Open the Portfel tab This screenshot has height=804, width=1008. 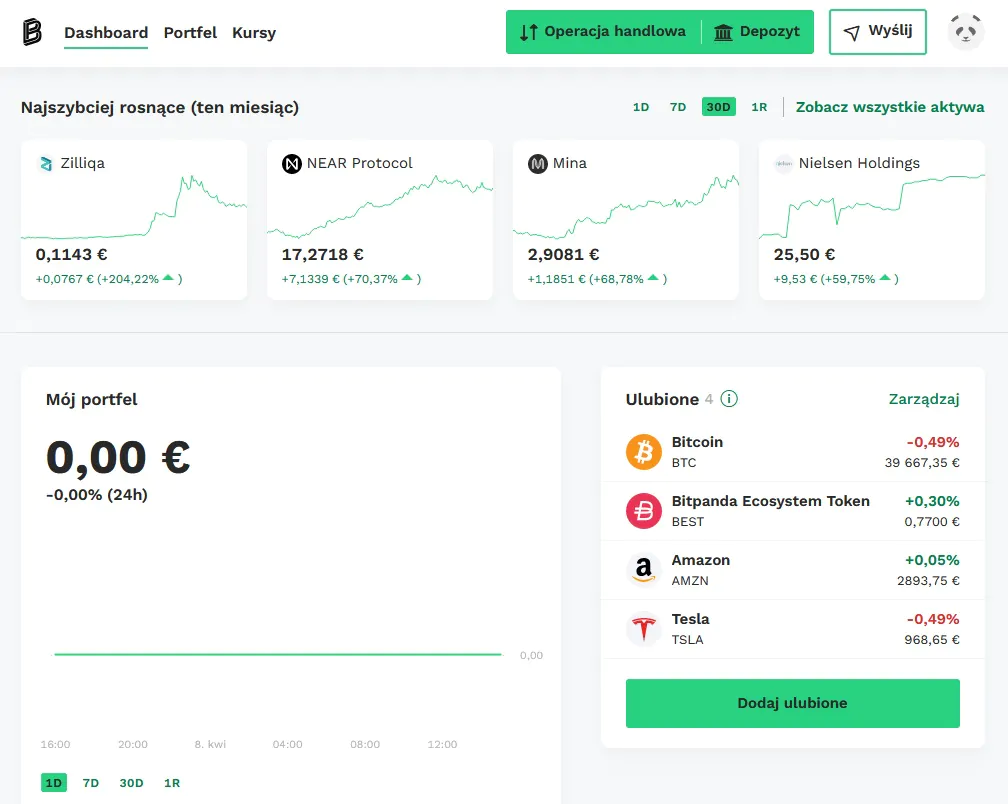pyautogui.click(x=190, y=32)
